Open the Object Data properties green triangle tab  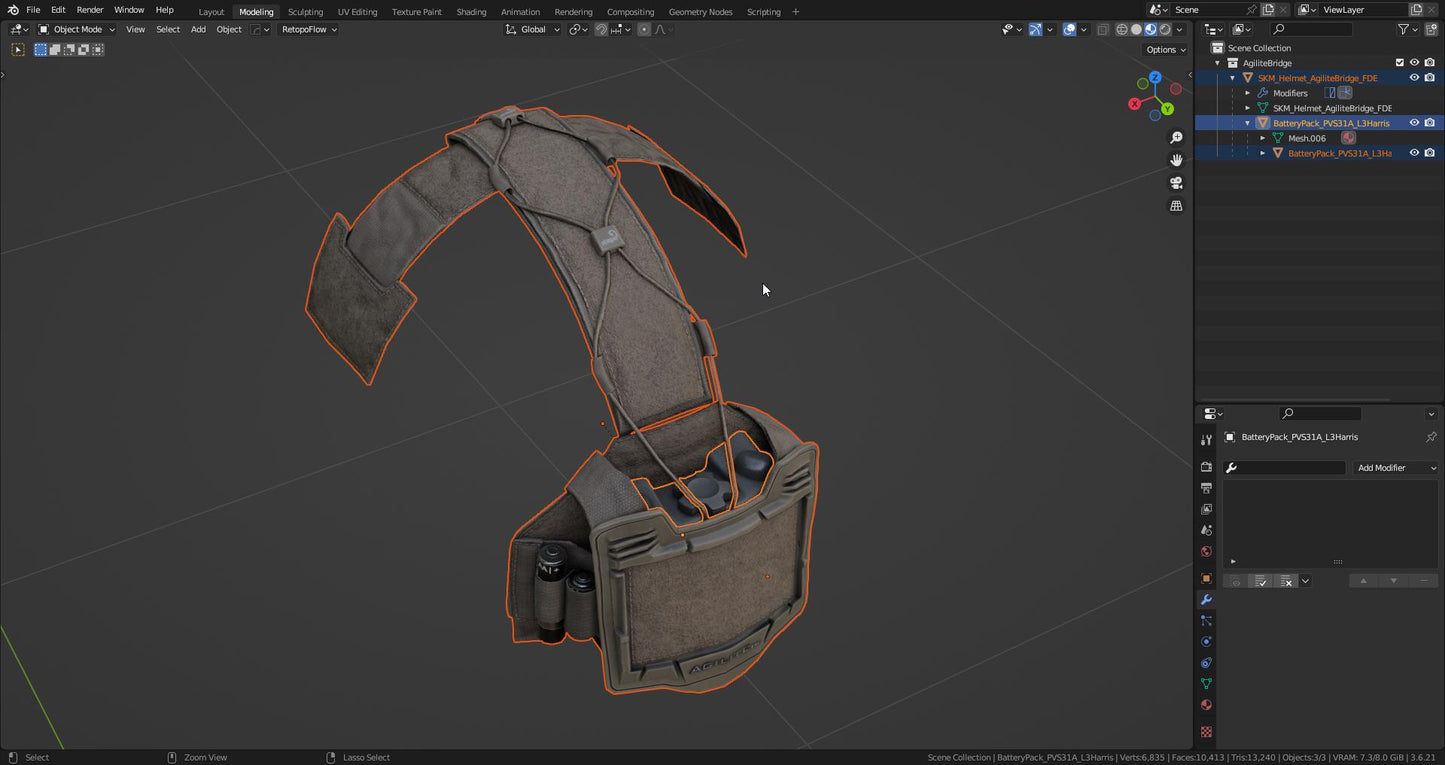[x=1206, y=684]
